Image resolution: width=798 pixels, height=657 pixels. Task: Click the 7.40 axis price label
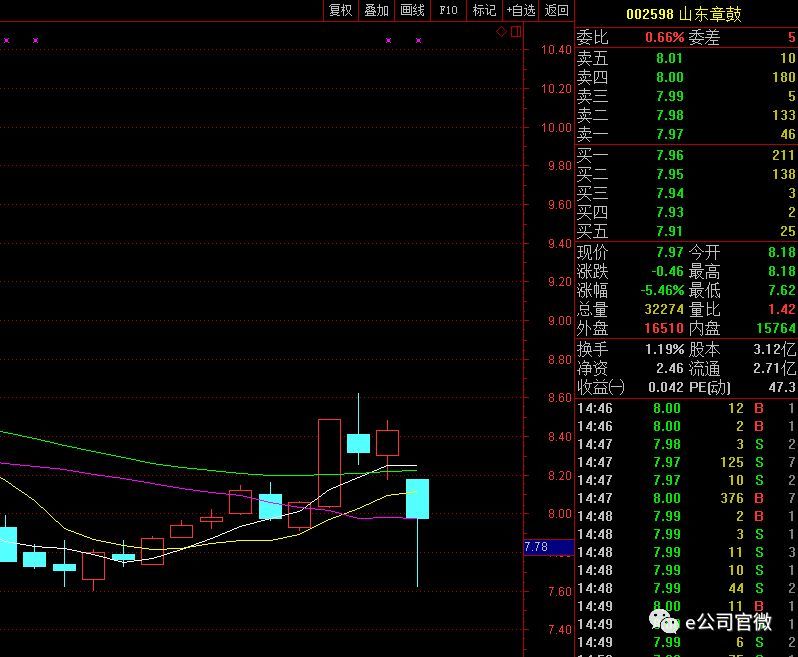tap(559, 630)
